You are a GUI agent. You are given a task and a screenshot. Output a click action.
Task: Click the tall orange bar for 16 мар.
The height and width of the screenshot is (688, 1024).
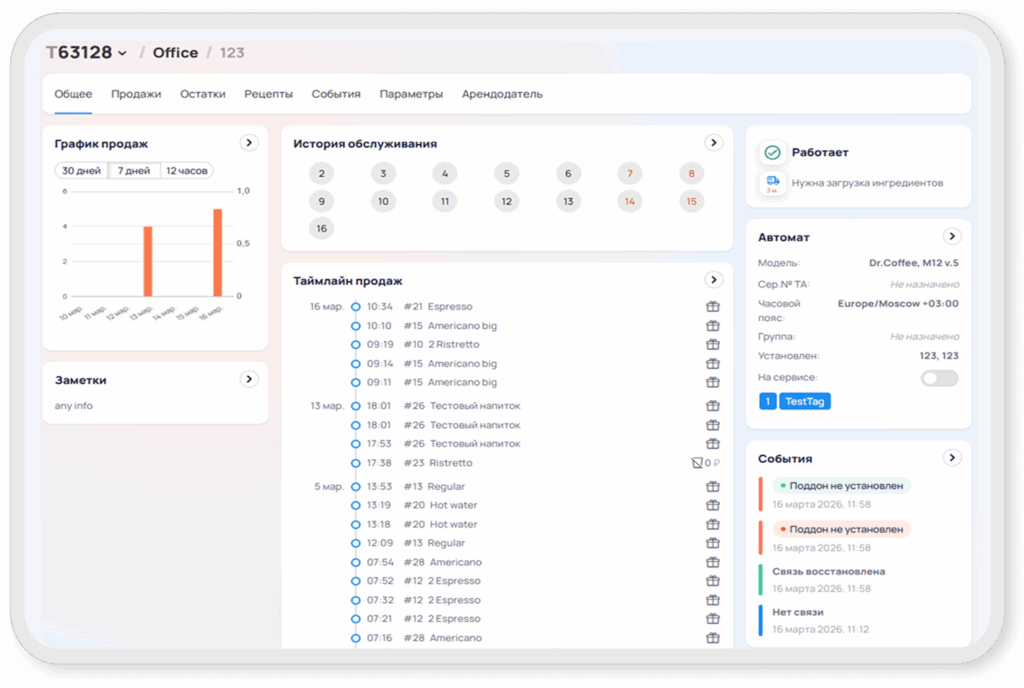(217, 252)
